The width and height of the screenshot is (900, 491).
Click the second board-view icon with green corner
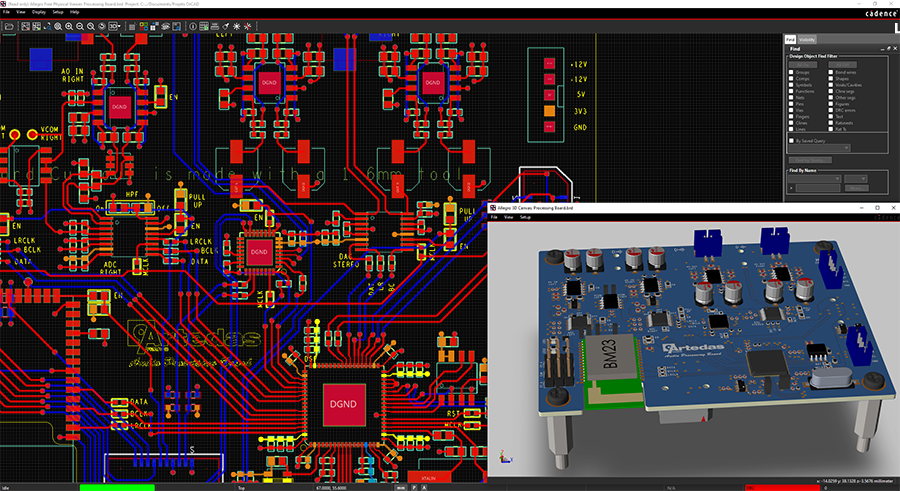click(x=36, y=26)
